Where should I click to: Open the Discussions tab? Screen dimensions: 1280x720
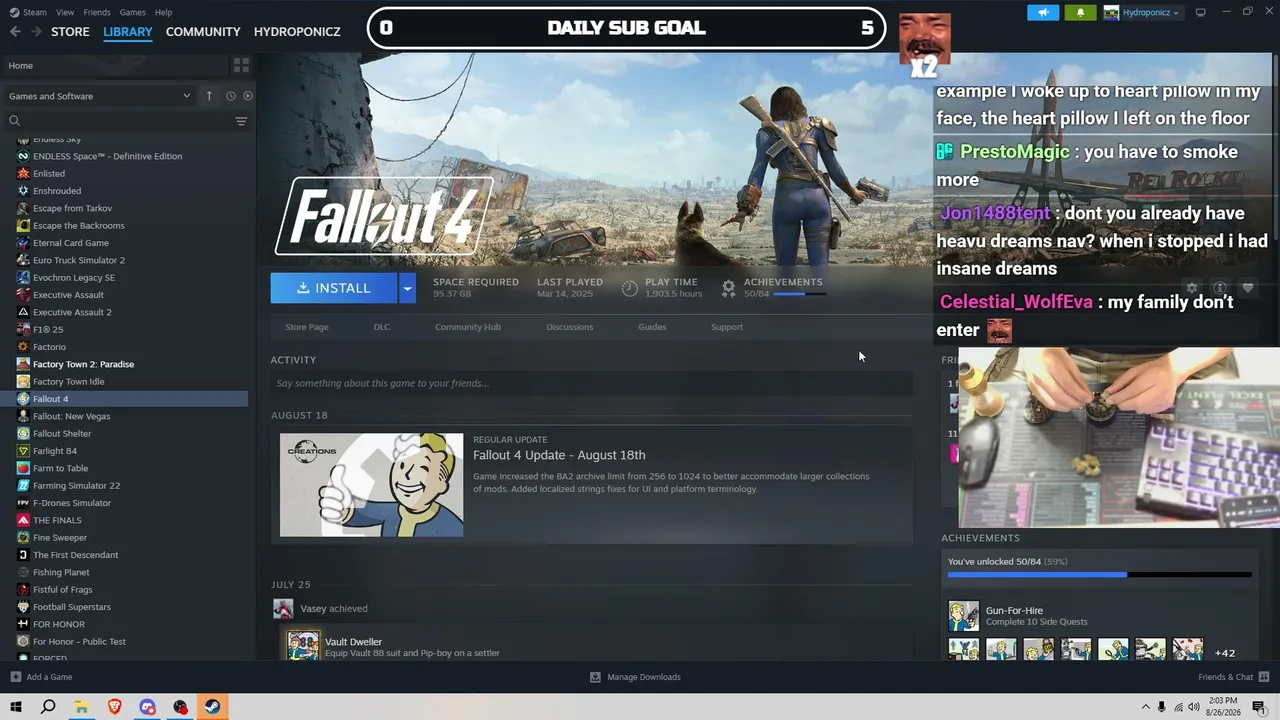pos(570,327)
